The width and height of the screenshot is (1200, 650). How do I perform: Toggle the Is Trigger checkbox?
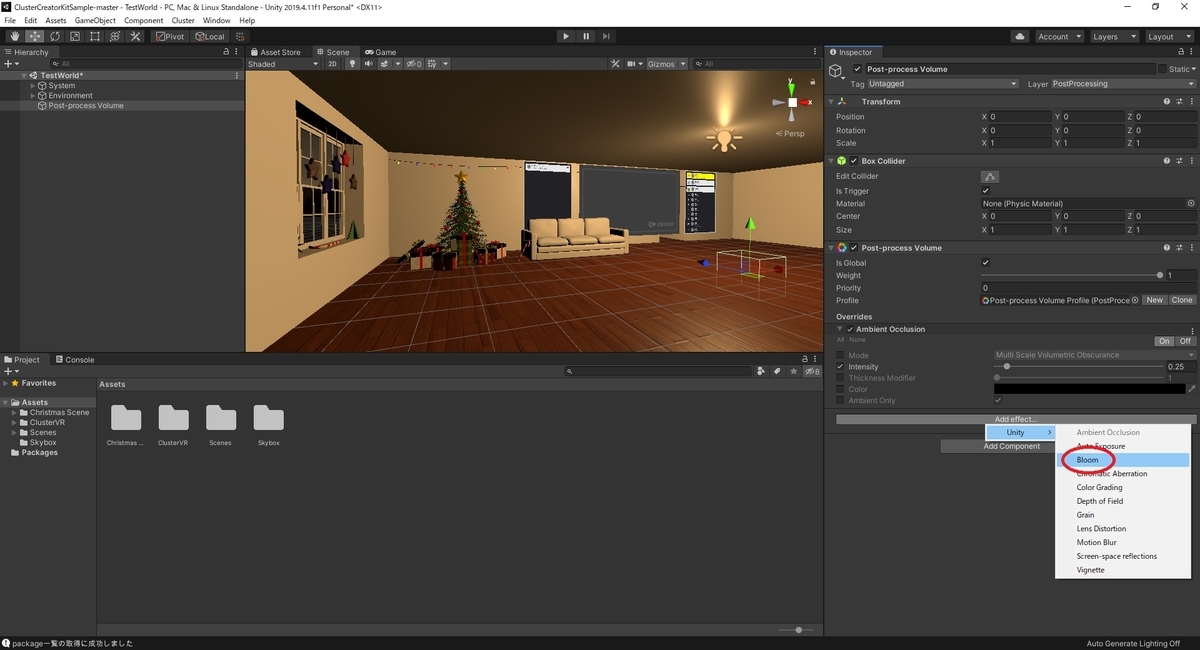click(x=986, y=190)
